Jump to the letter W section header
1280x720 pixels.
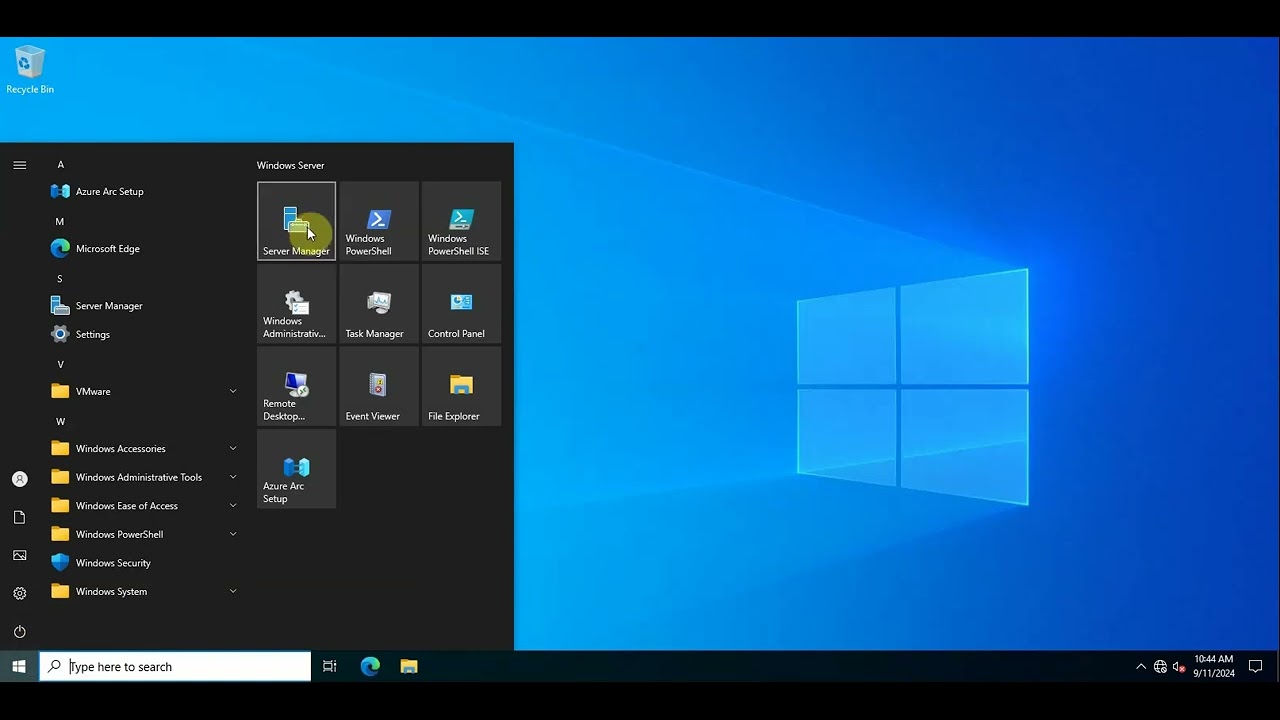(x=60, y=421)
